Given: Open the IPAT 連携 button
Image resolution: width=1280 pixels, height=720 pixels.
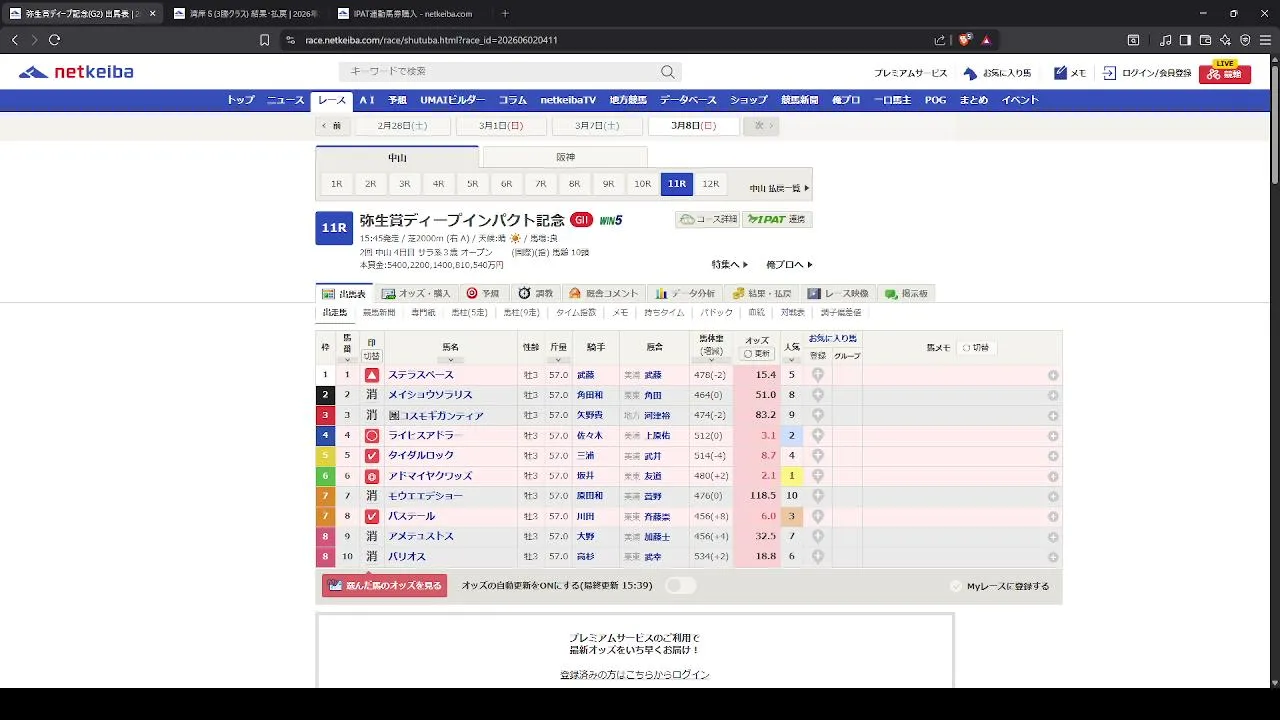Looking at the screenshot, I should (777, 219).
